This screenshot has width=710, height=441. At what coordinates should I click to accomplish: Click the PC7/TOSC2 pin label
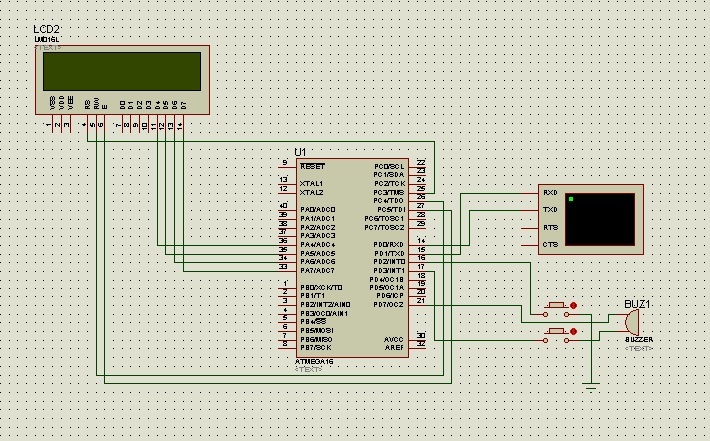click(384, 227)
